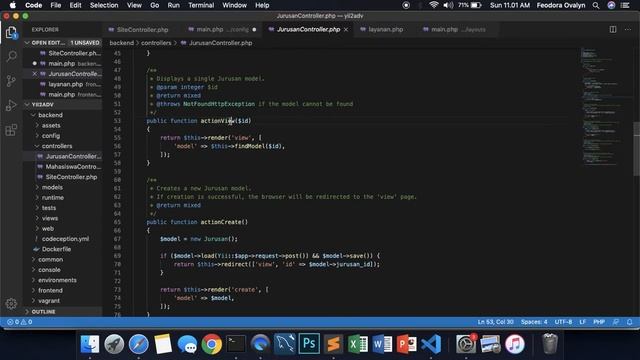Change end of line sequence LF
This screenshot has height=360, width=640.
(x=582, y=322)
